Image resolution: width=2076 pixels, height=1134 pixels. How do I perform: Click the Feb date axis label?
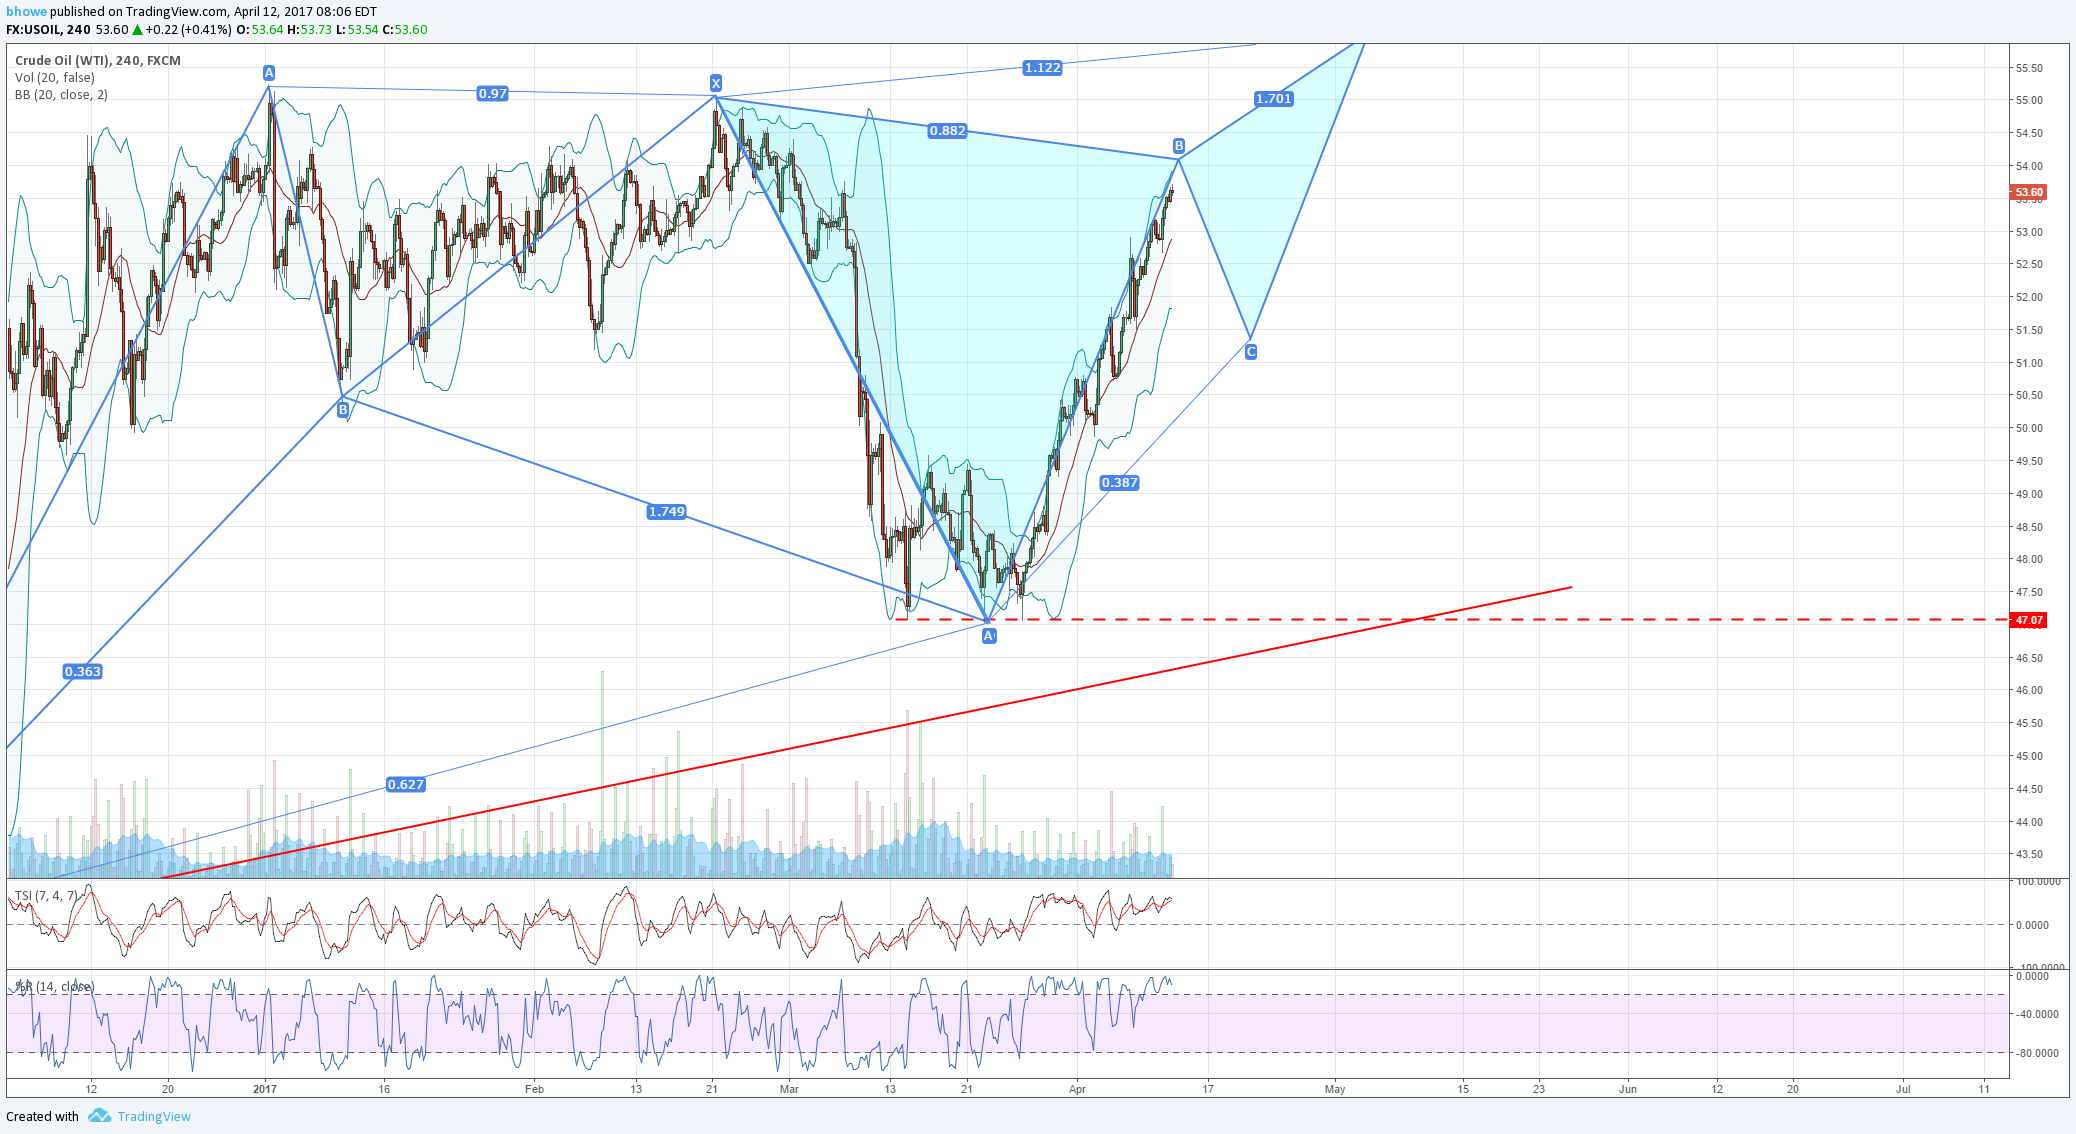click(535, 1089)
